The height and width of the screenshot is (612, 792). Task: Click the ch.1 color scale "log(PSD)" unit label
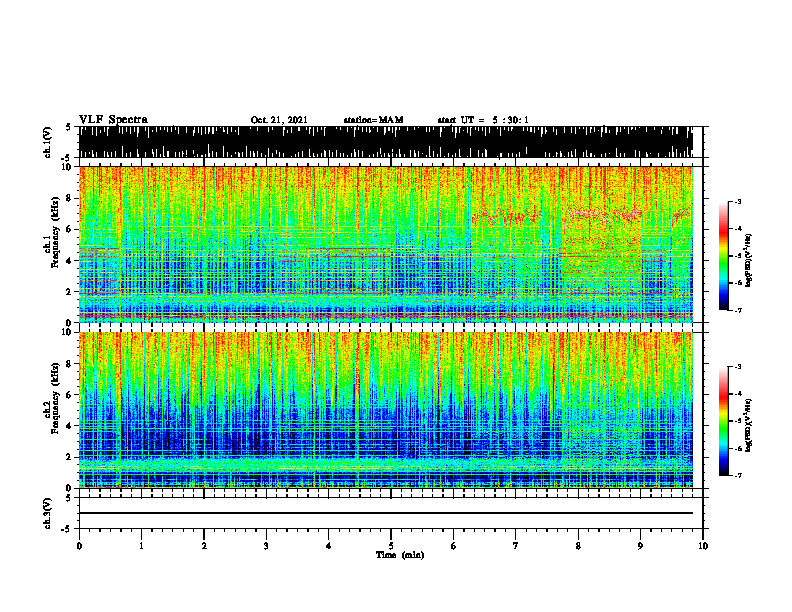pyautogui.click(x=749, y=260)
